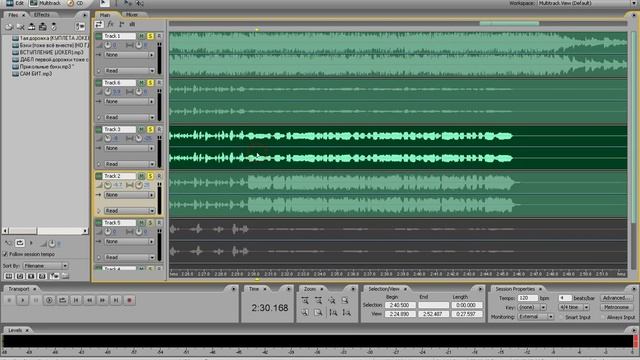Click the Selection Begin 2:40.500 field
The height and width of the screenshot is (360, 640).
(400, 305)
